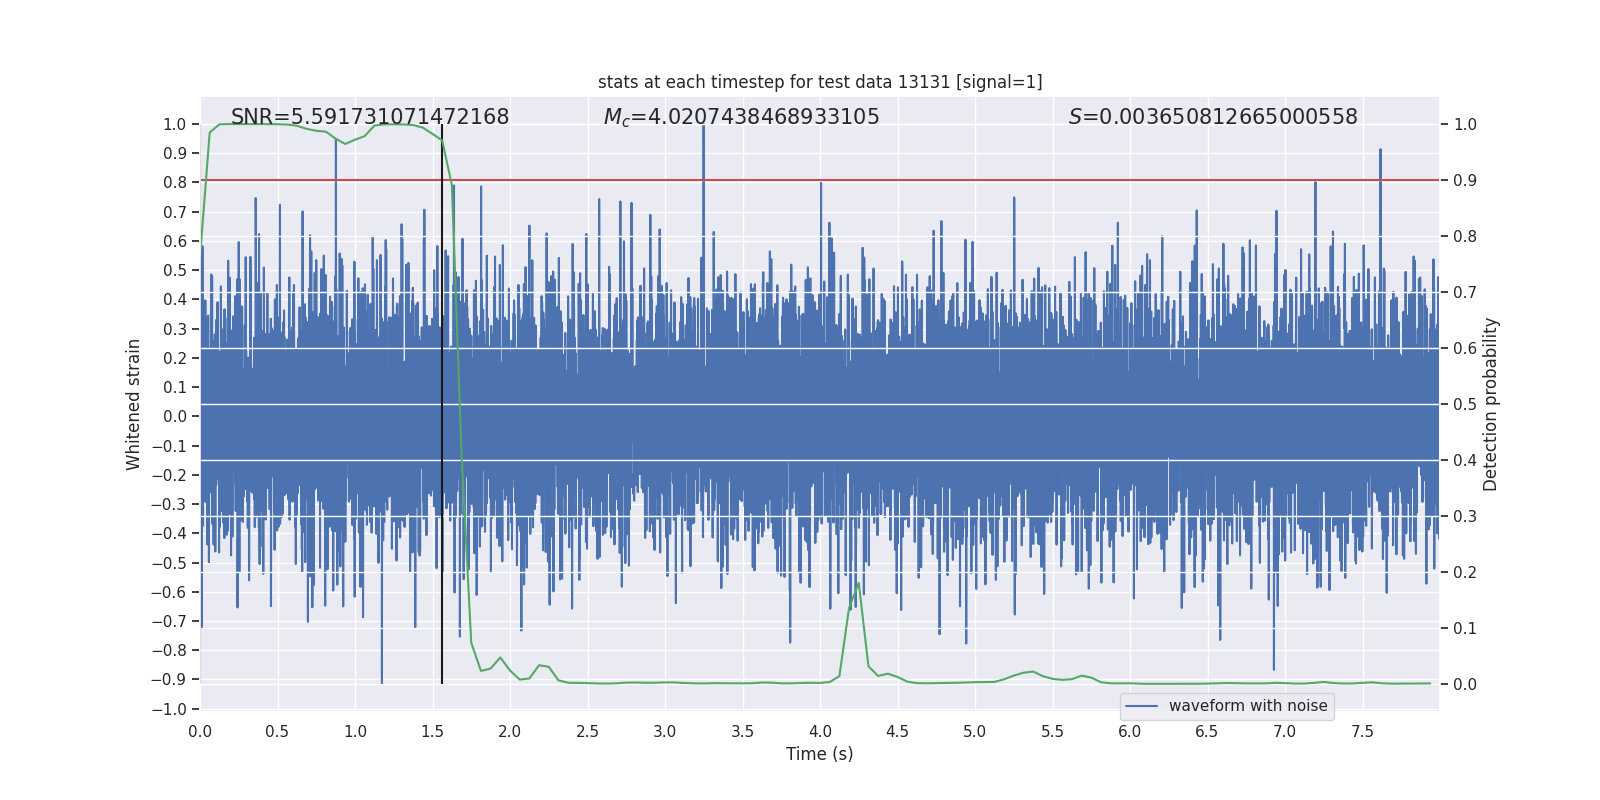Viewport: 1600px width, 800px height.
Task: Click the 2.5 tick label on time axis
Action: [x=587, y=731]
